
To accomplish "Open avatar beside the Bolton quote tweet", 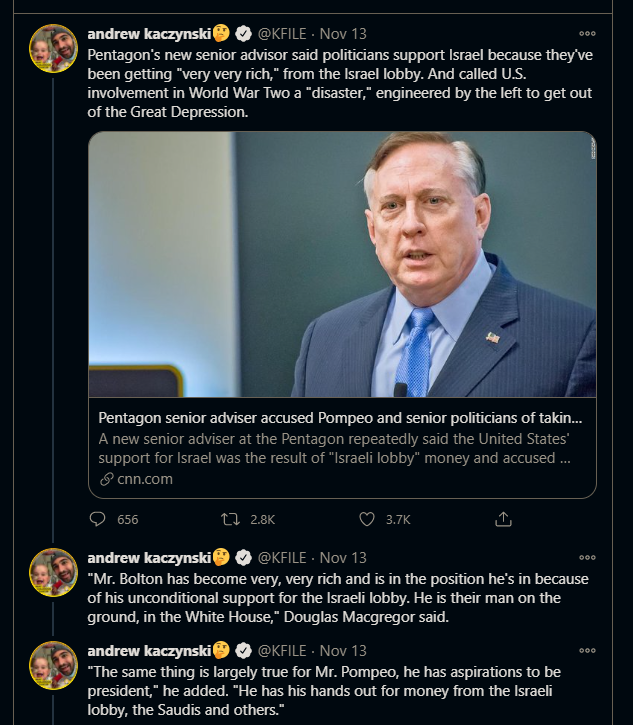I will [x=54, y=572].
